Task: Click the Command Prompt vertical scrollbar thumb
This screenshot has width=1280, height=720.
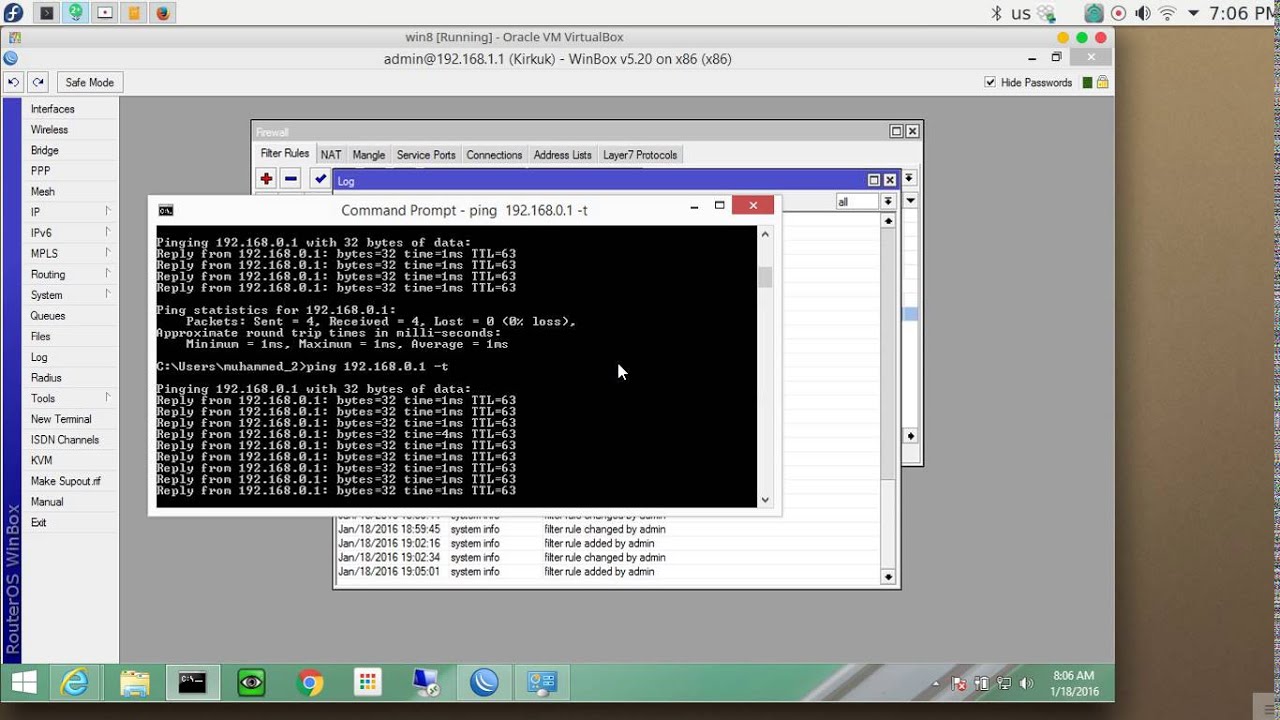Action: point(765,277)
